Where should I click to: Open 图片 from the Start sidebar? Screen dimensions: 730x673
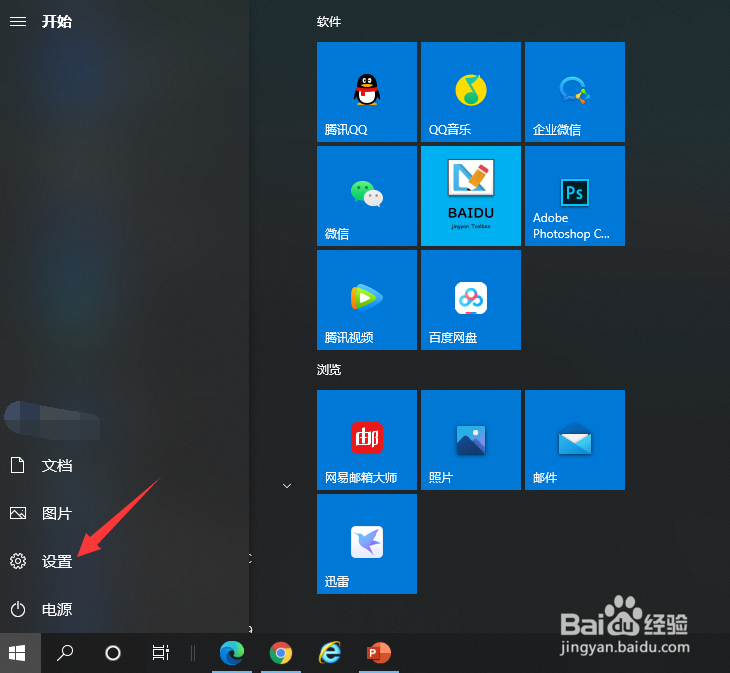(124, 513)
